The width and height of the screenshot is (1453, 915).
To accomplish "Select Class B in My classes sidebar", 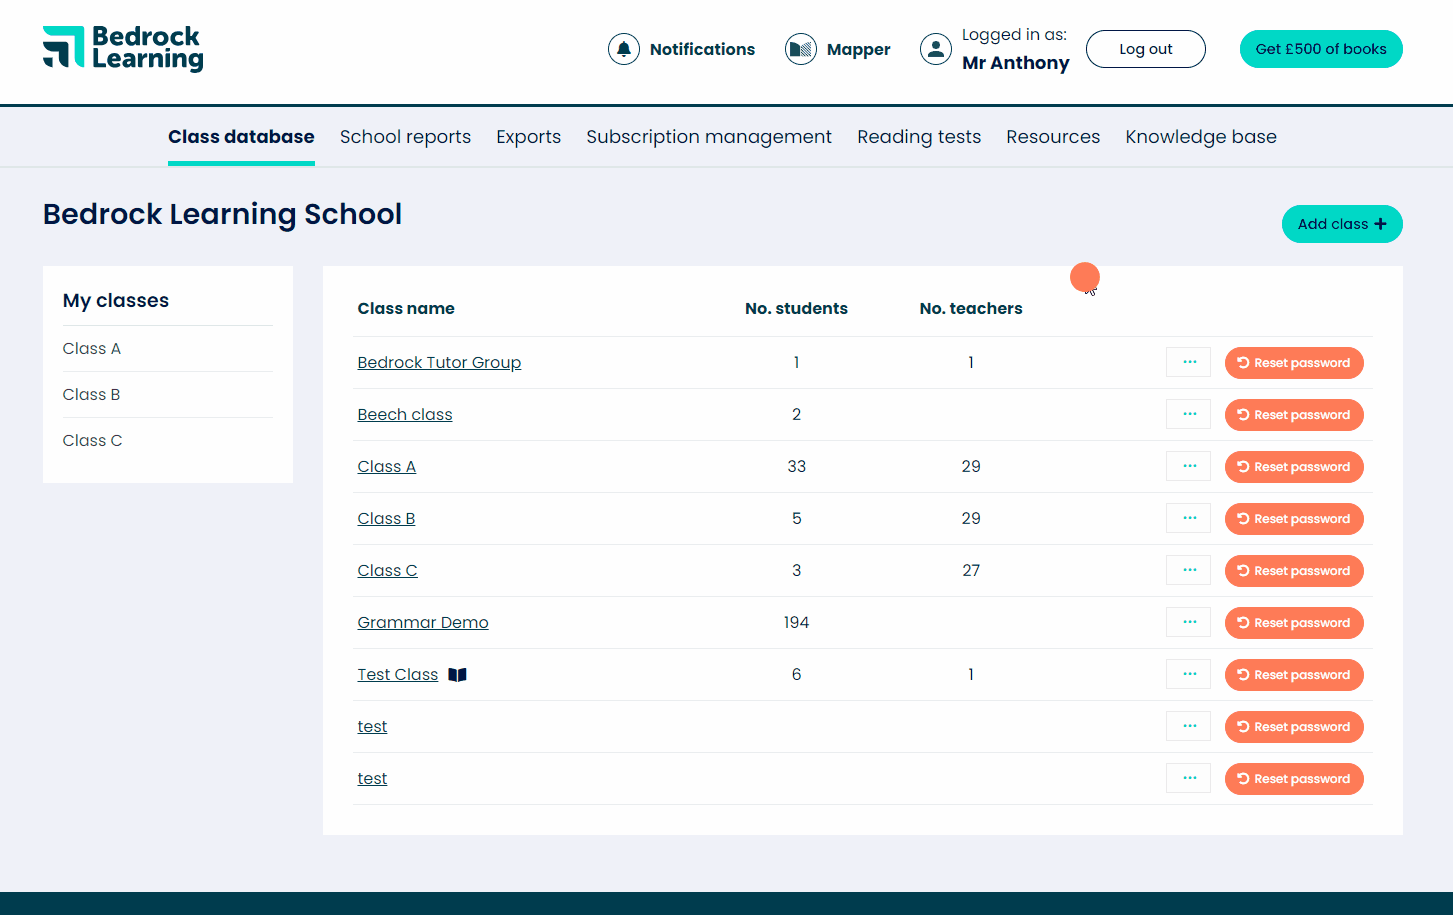I will coord(91,394).
